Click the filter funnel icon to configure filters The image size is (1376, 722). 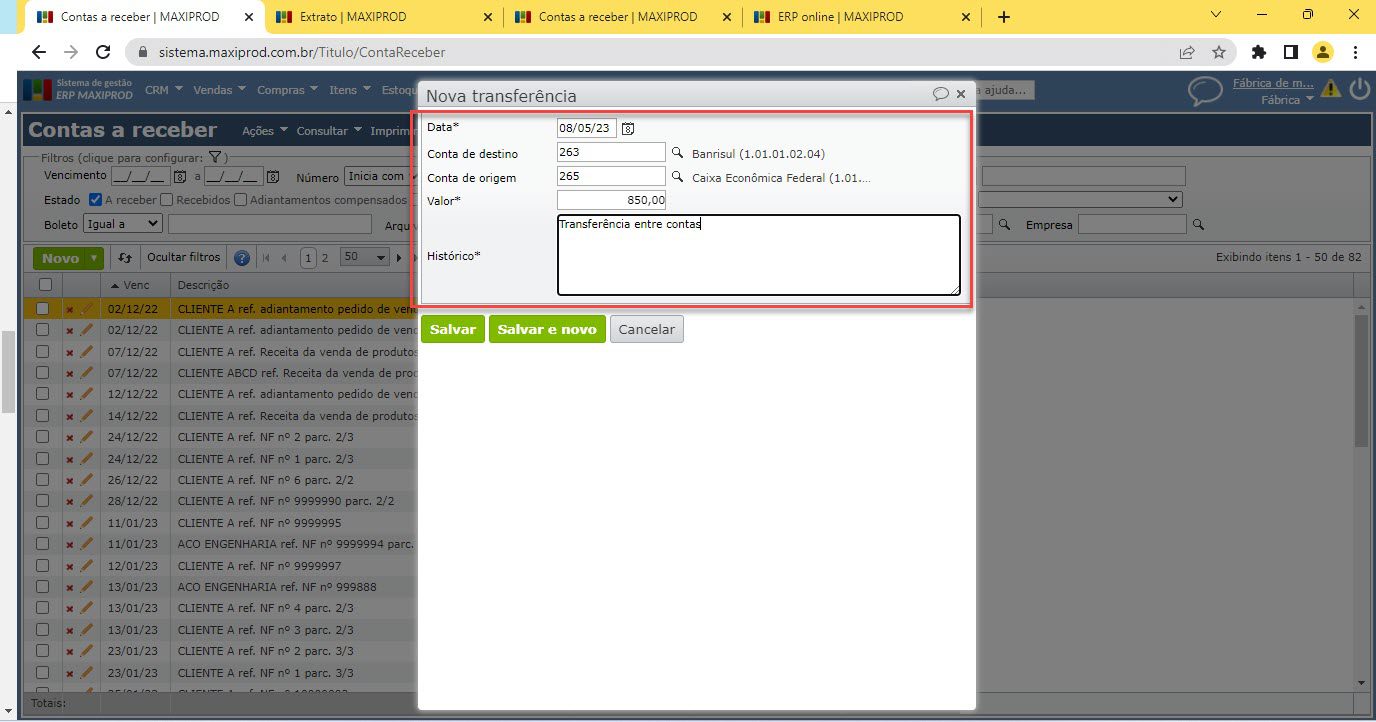[x=214, y=157]
